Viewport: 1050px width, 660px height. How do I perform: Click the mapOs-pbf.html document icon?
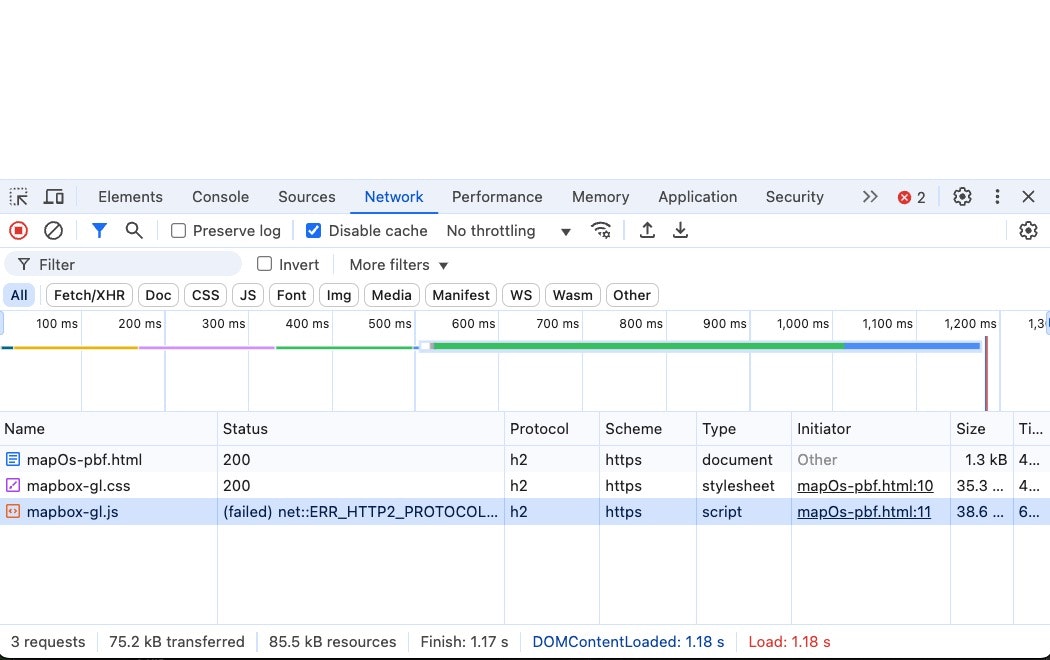13,460
